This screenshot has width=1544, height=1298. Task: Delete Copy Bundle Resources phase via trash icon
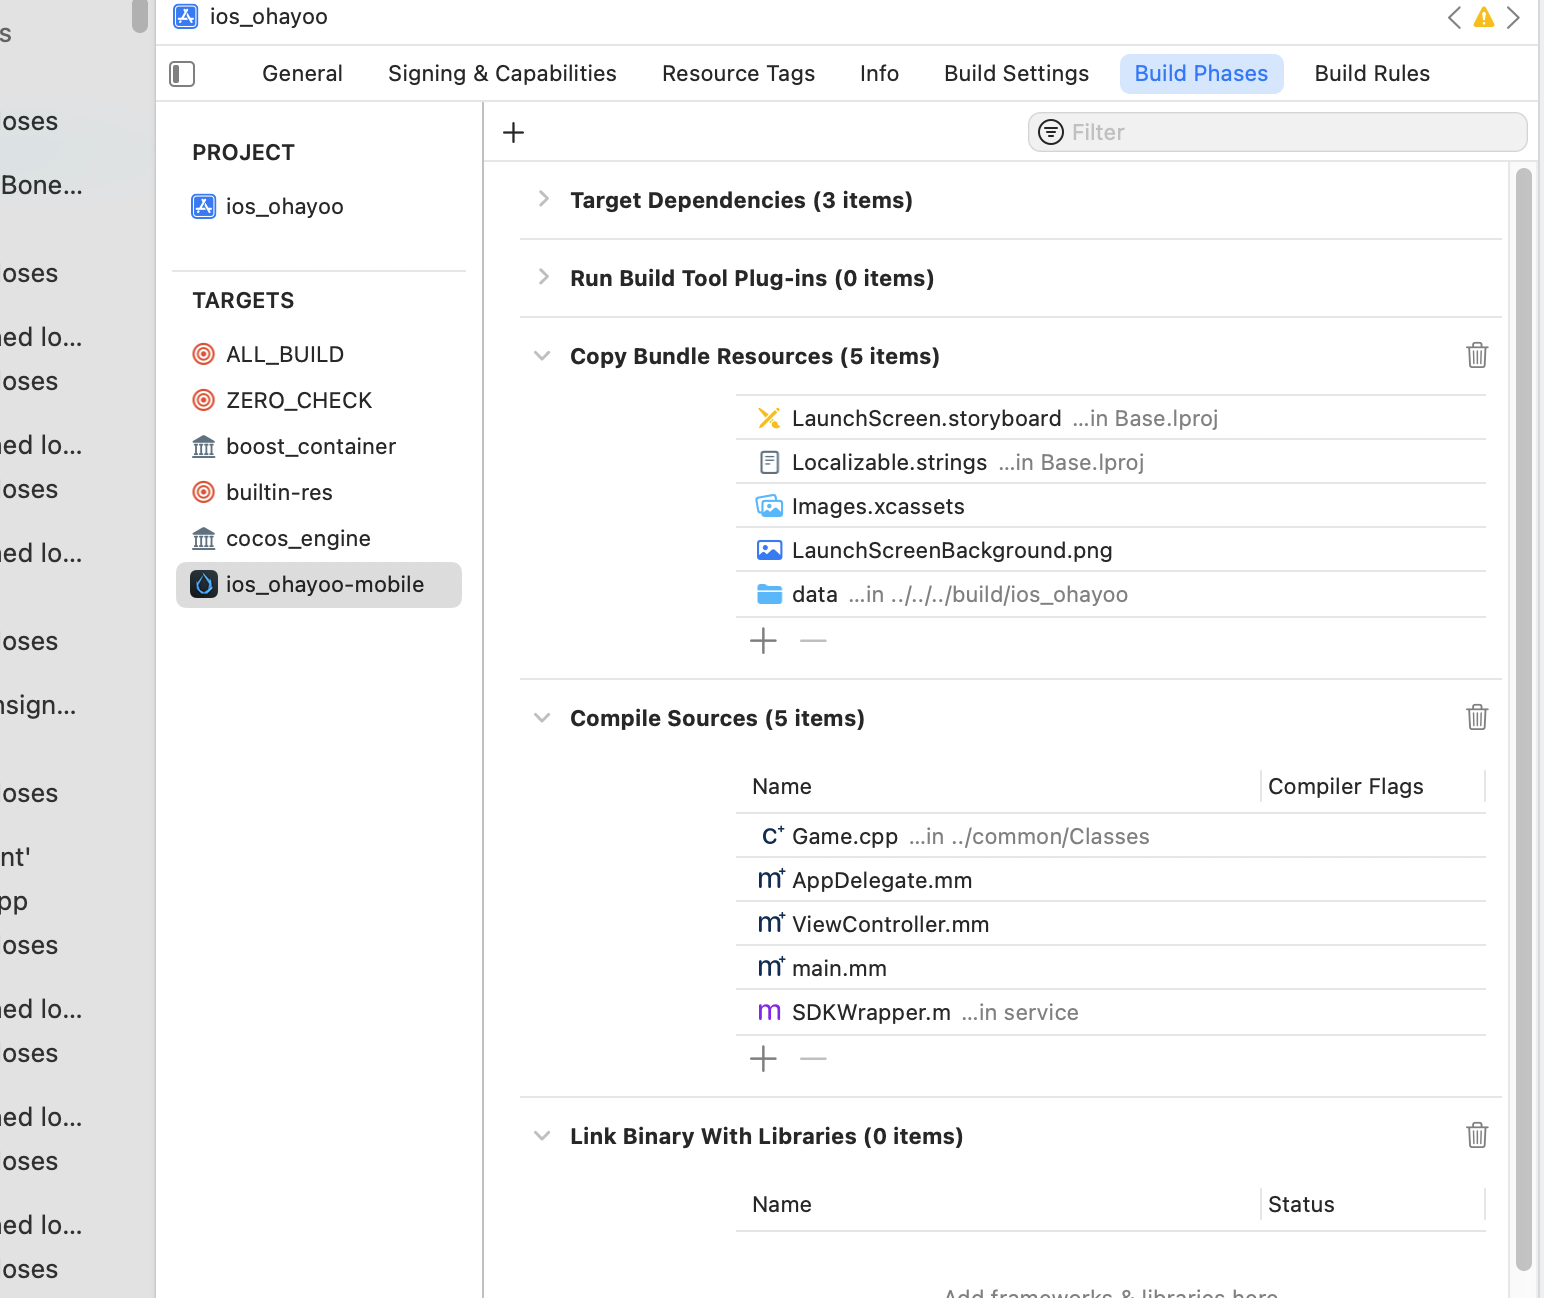[x=1477, y=355]
